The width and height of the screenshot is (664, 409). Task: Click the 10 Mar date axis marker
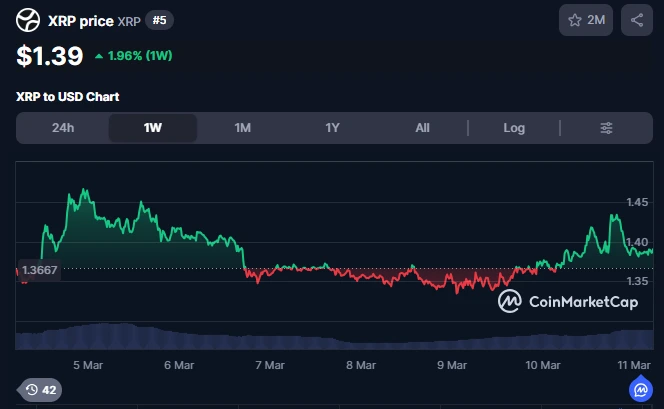[543, 365]
